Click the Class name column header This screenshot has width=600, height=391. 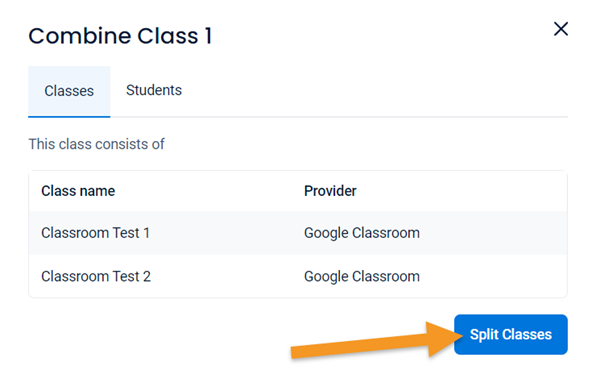(x=78, y=191)
